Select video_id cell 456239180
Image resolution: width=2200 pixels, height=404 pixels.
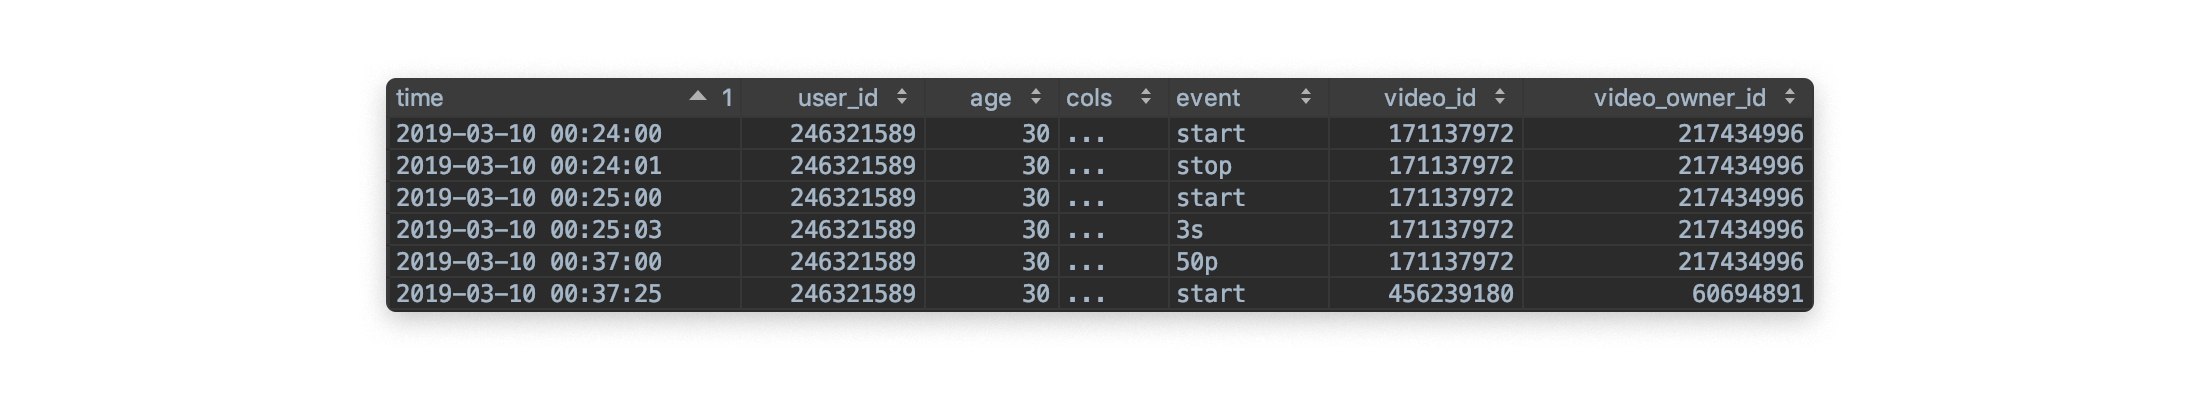point(1450,294)
